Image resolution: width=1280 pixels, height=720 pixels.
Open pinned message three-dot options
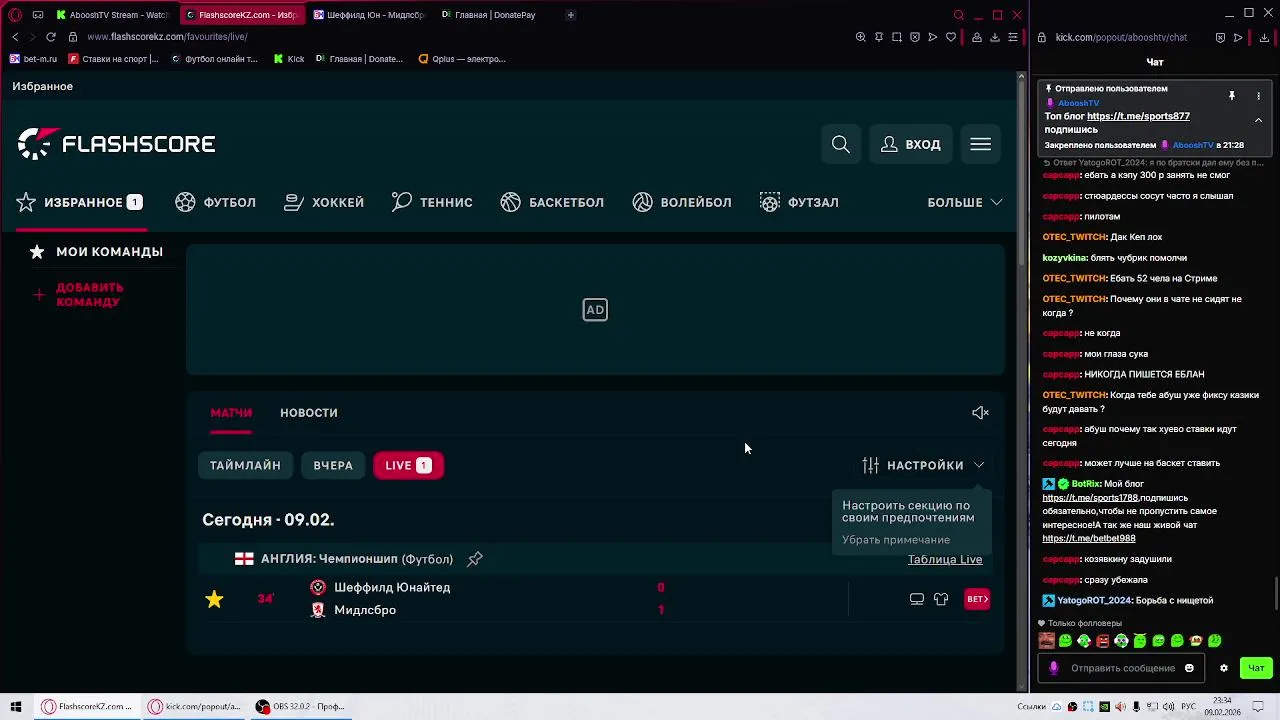pos(1258,96)
